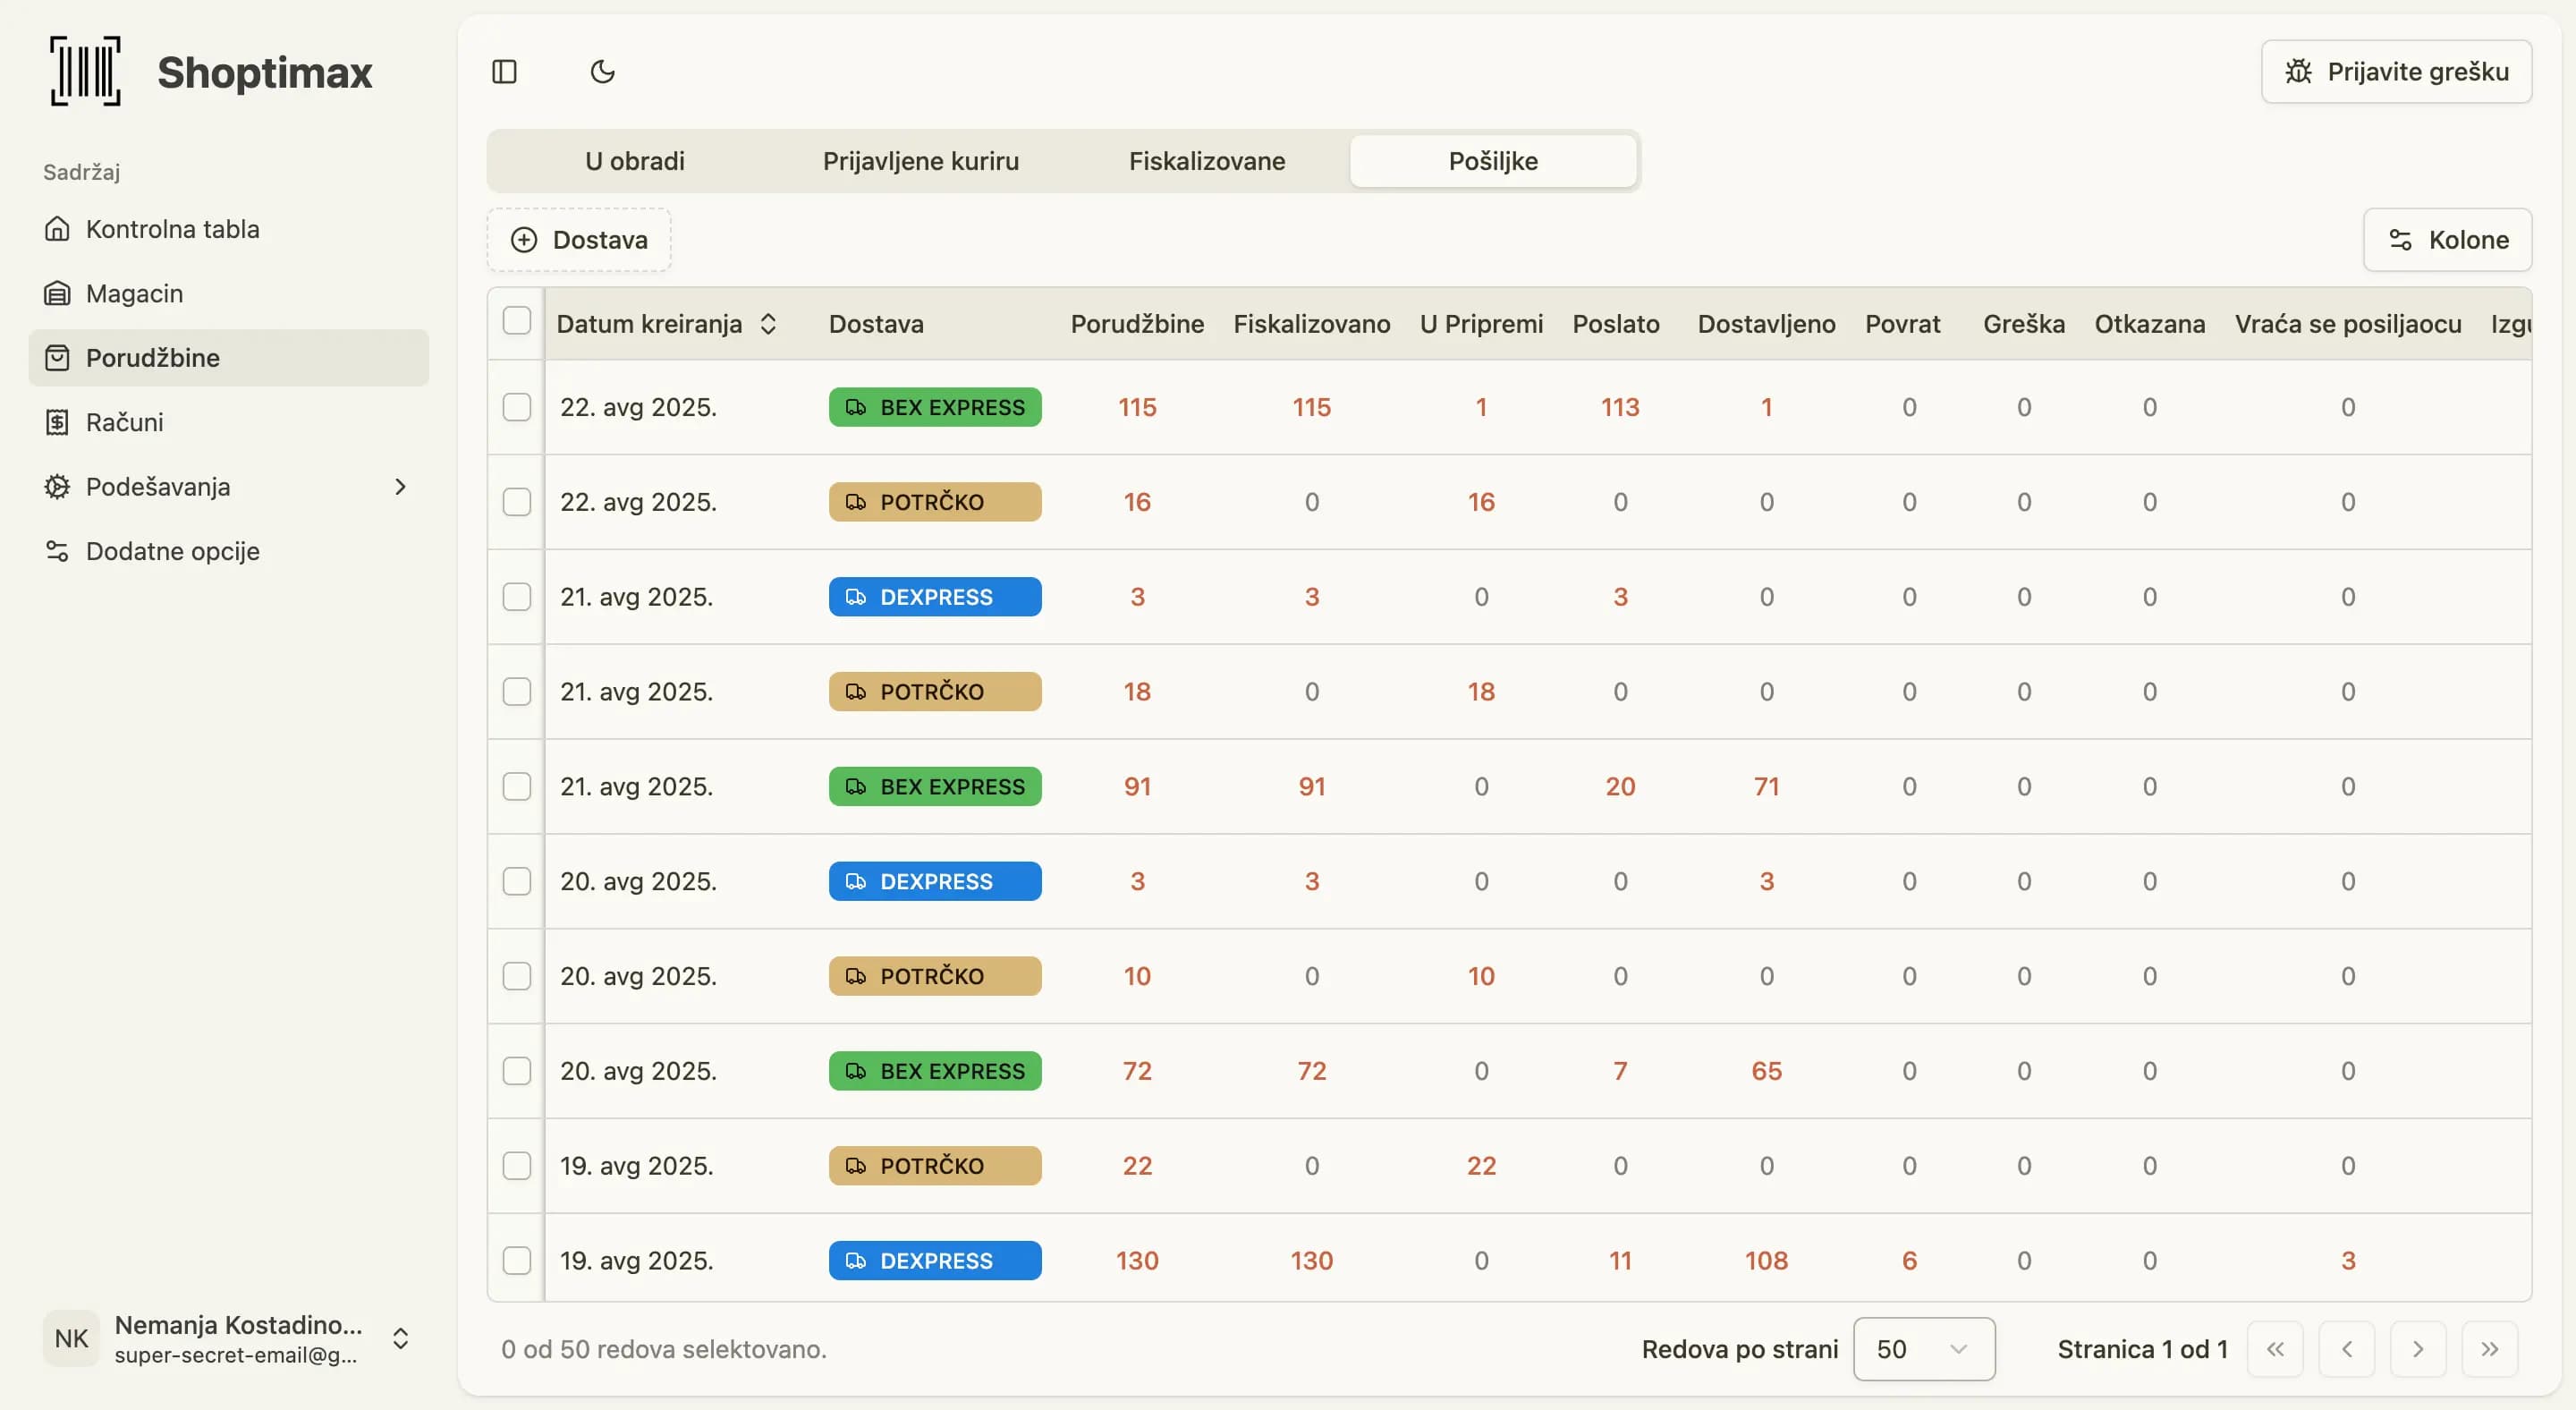Open Dodatne opcije in sidebar
The image size is (2576, 1410).
tap(172, 551)
